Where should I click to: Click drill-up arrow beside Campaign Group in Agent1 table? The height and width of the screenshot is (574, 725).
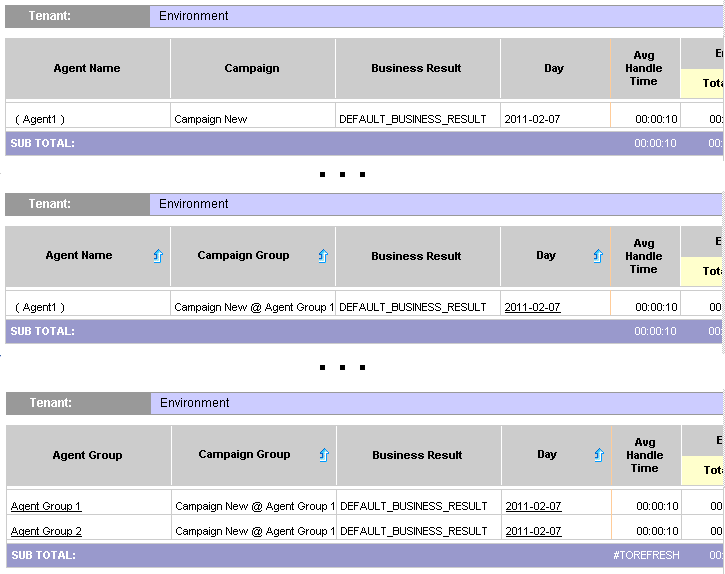(x=322, y=256)
